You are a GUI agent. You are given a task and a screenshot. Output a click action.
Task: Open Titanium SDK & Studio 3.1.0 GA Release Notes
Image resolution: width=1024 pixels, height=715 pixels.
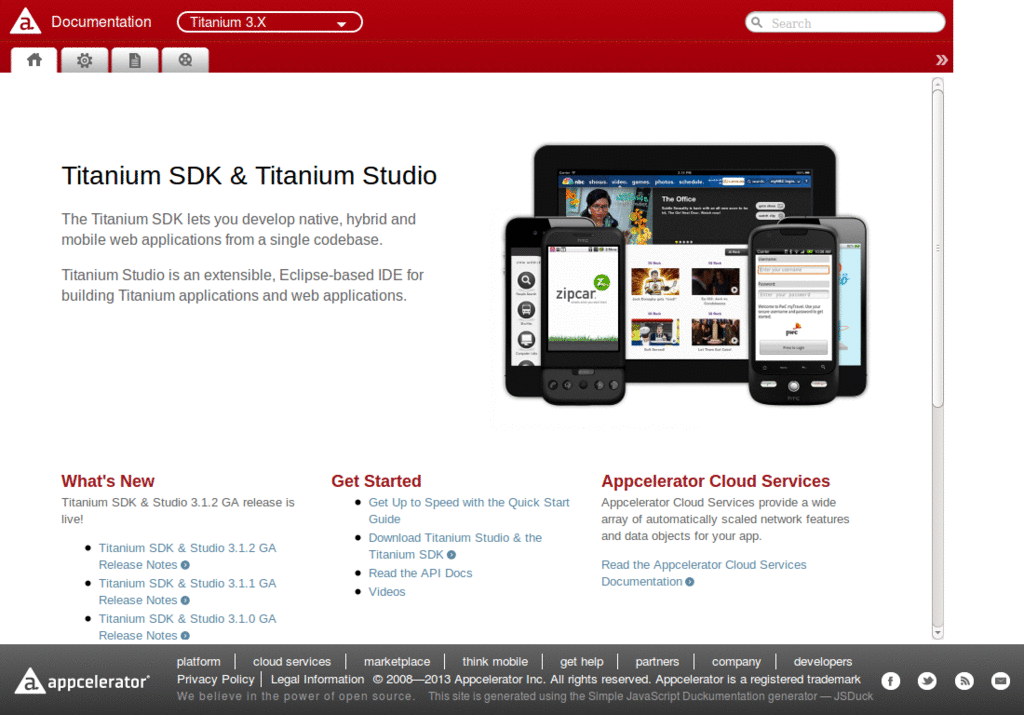[x=187, y=627]
